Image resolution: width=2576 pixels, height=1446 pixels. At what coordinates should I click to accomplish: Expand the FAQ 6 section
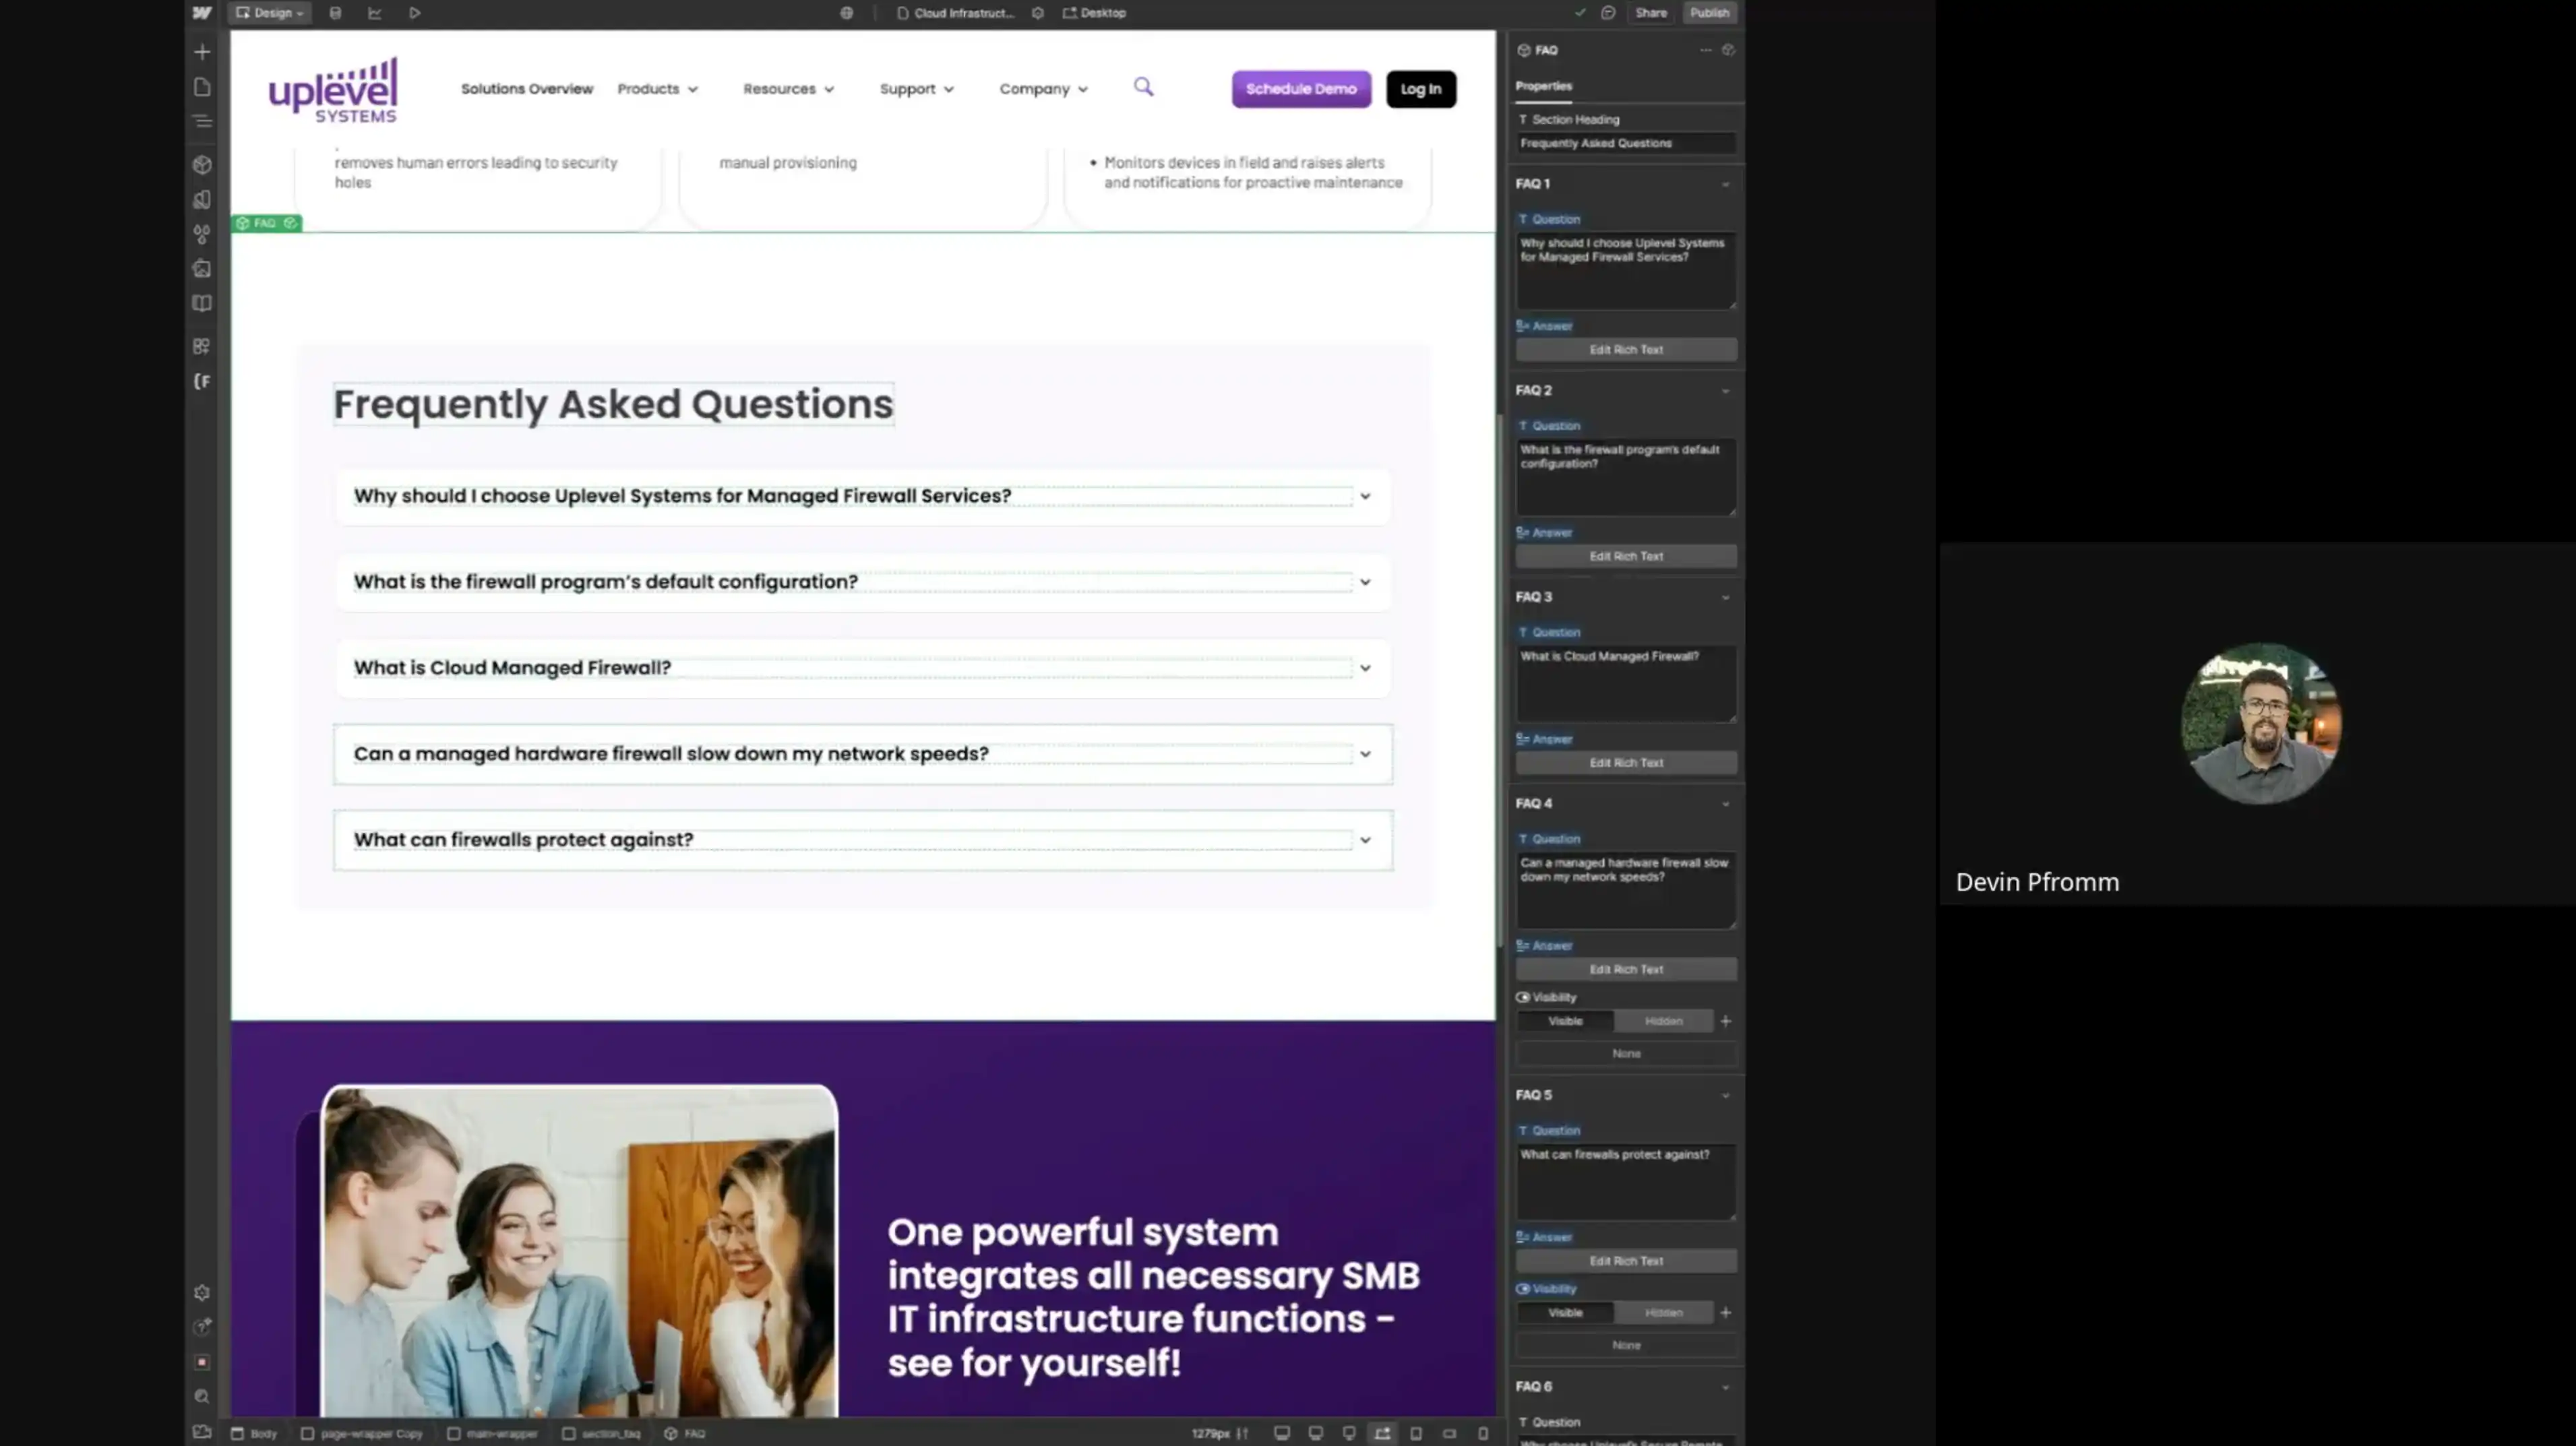(1725, 1386)
